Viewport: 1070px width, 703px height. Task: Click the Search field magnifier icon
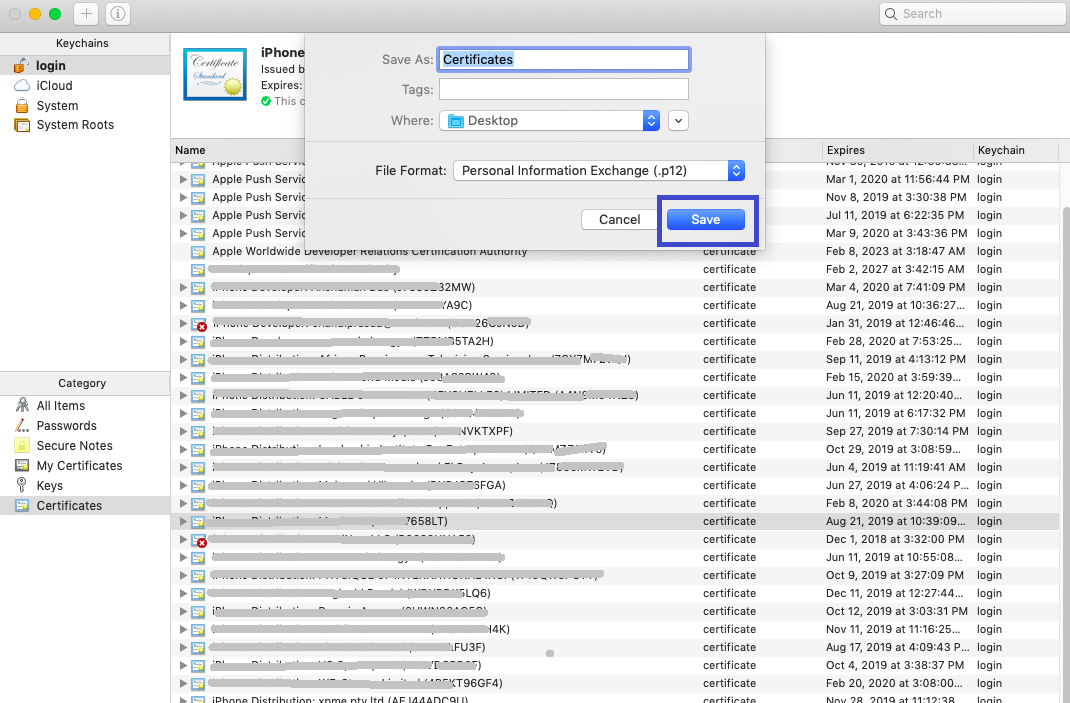891,14
